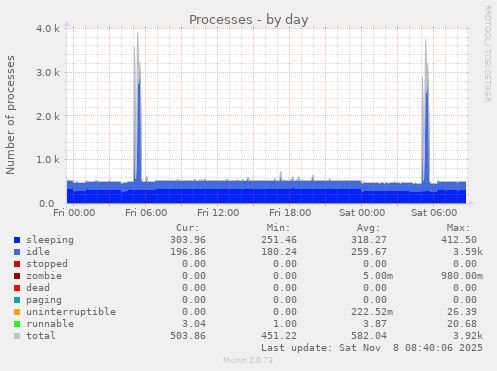Click the 'Fri 12:00' x-axis label
Image resolution: width=497 pixels, height=371 pixels.
(218, 213)
